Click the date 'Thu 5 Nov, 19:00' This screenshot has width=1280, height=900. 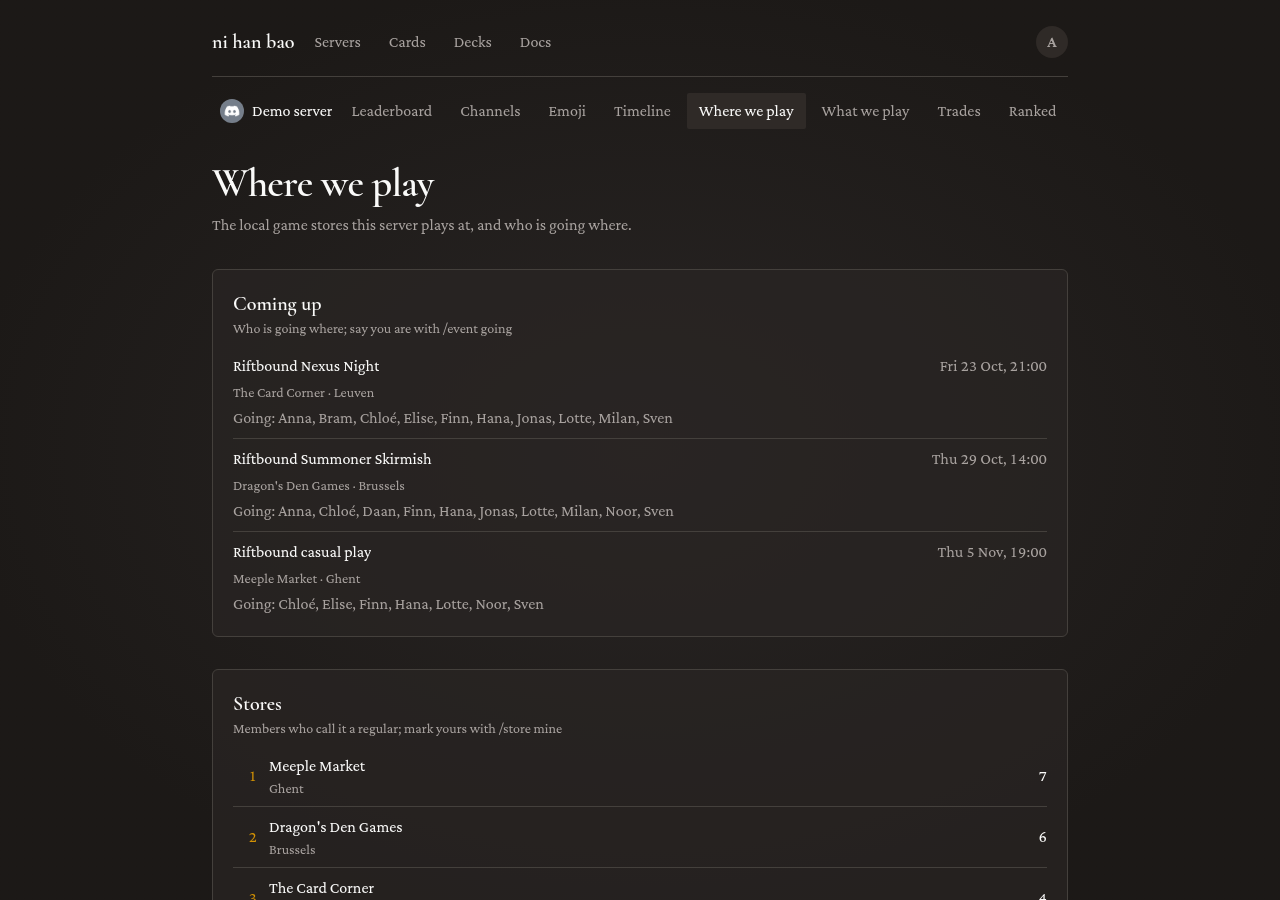[x=992, y=552]
